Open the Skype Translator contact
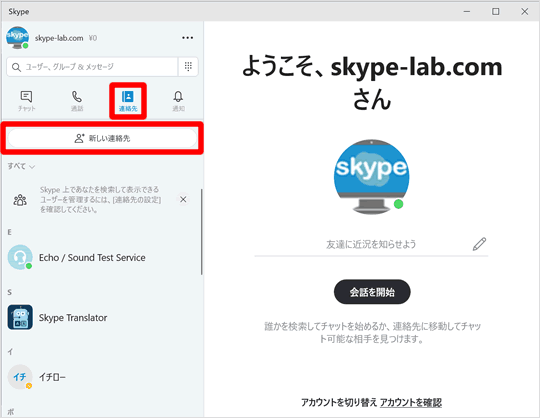This screenshot has width=540, height=418. coord(102,317)
